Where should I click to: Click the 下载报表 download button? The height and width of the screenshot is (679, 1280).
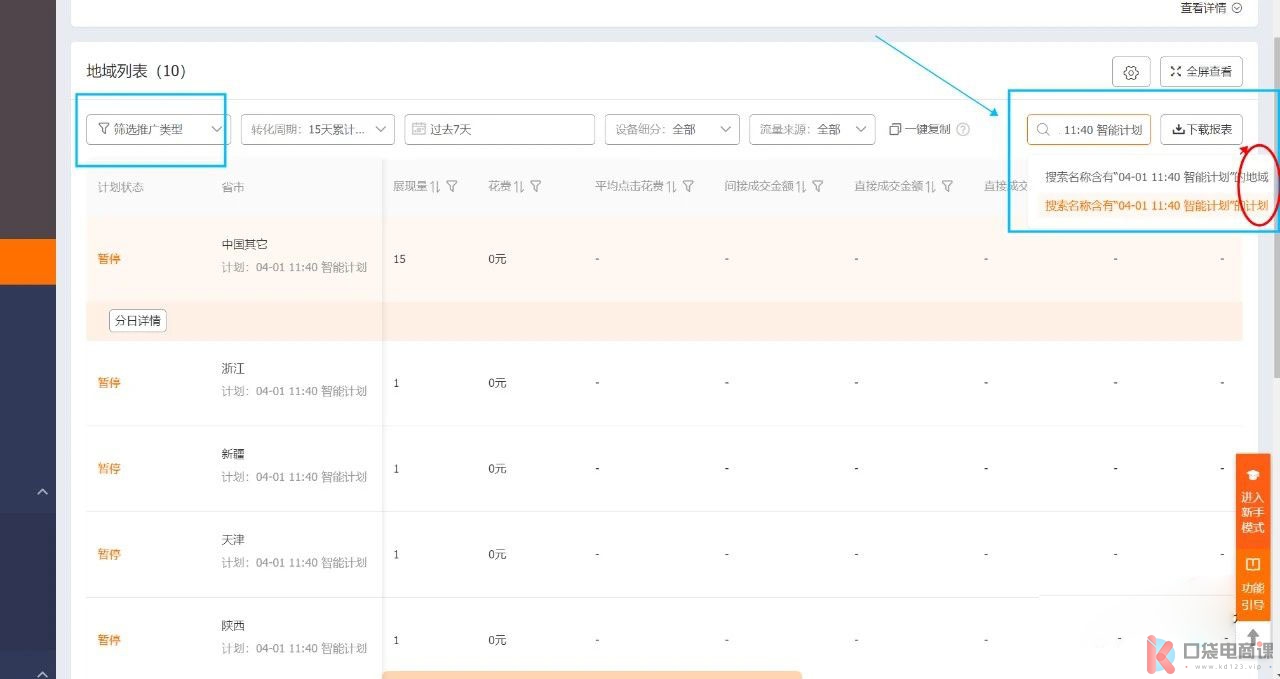(1201, 129)
